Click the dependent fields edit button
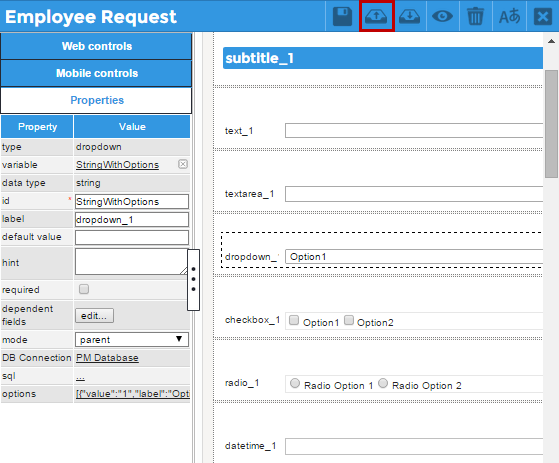 coord(94,316)
